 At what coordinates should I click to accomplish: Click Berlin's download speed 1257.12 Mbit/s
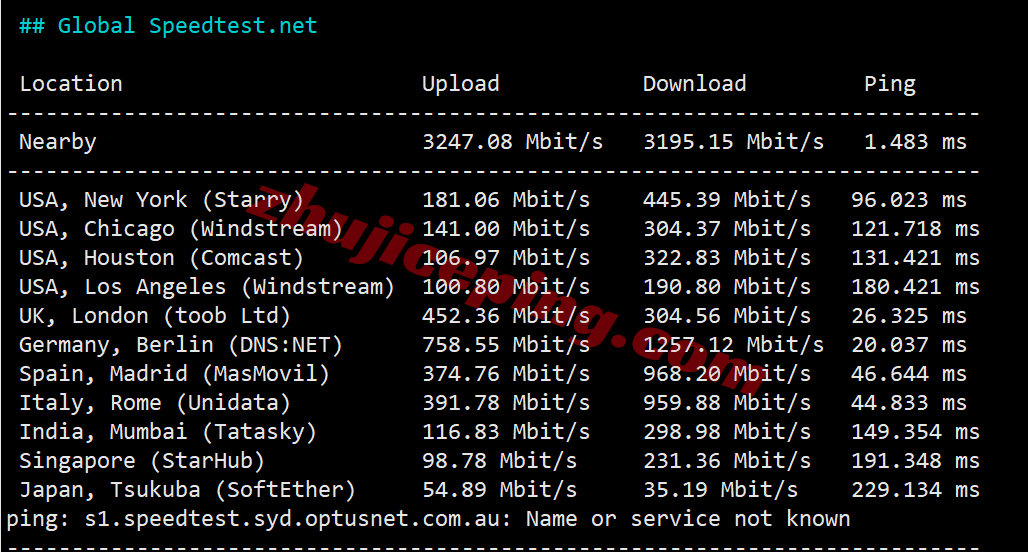click(x=733, y=345)
